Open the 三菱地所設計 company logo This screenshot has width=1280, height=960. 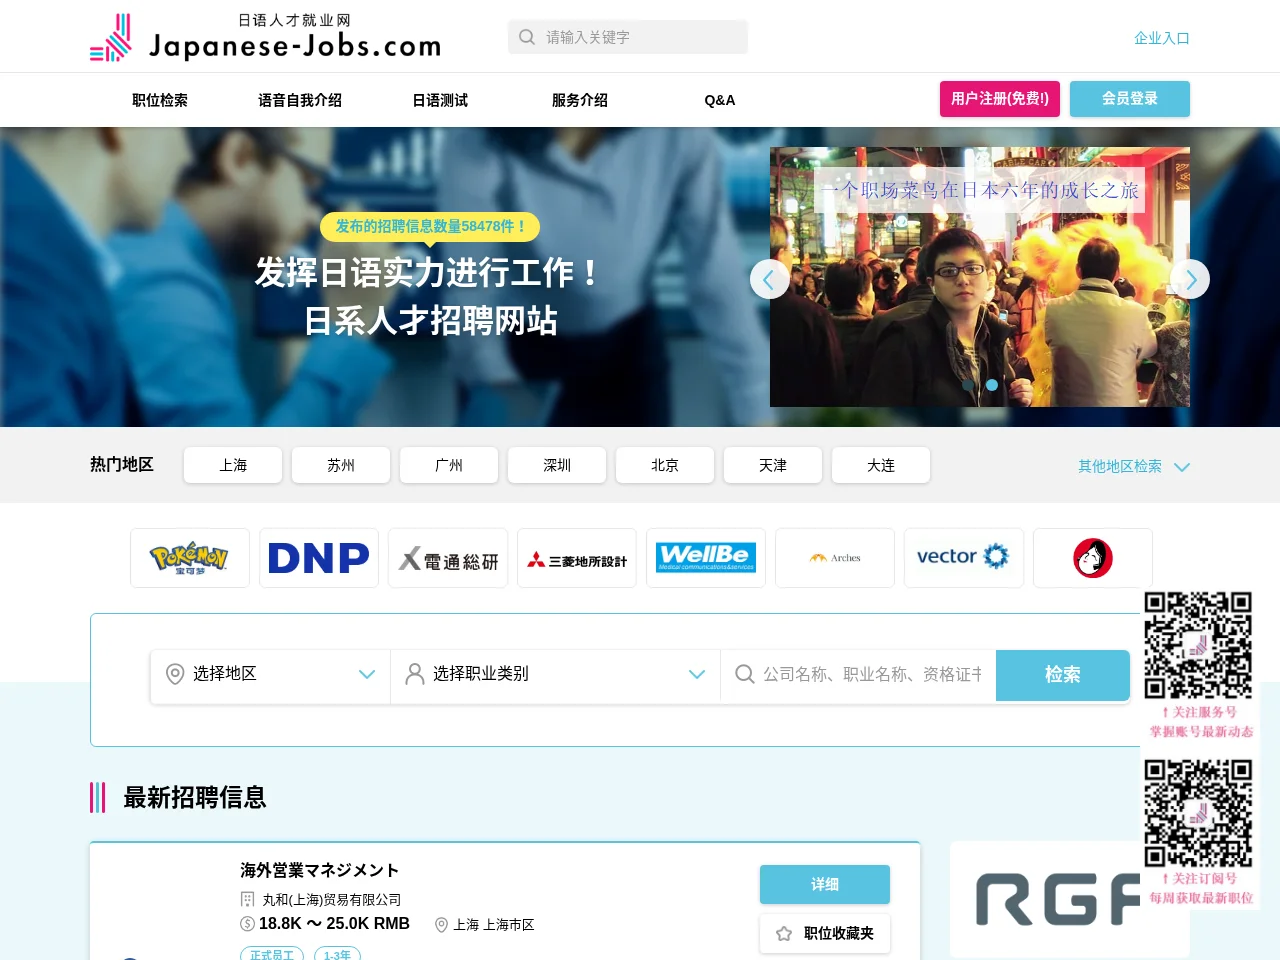click(577, 558)
